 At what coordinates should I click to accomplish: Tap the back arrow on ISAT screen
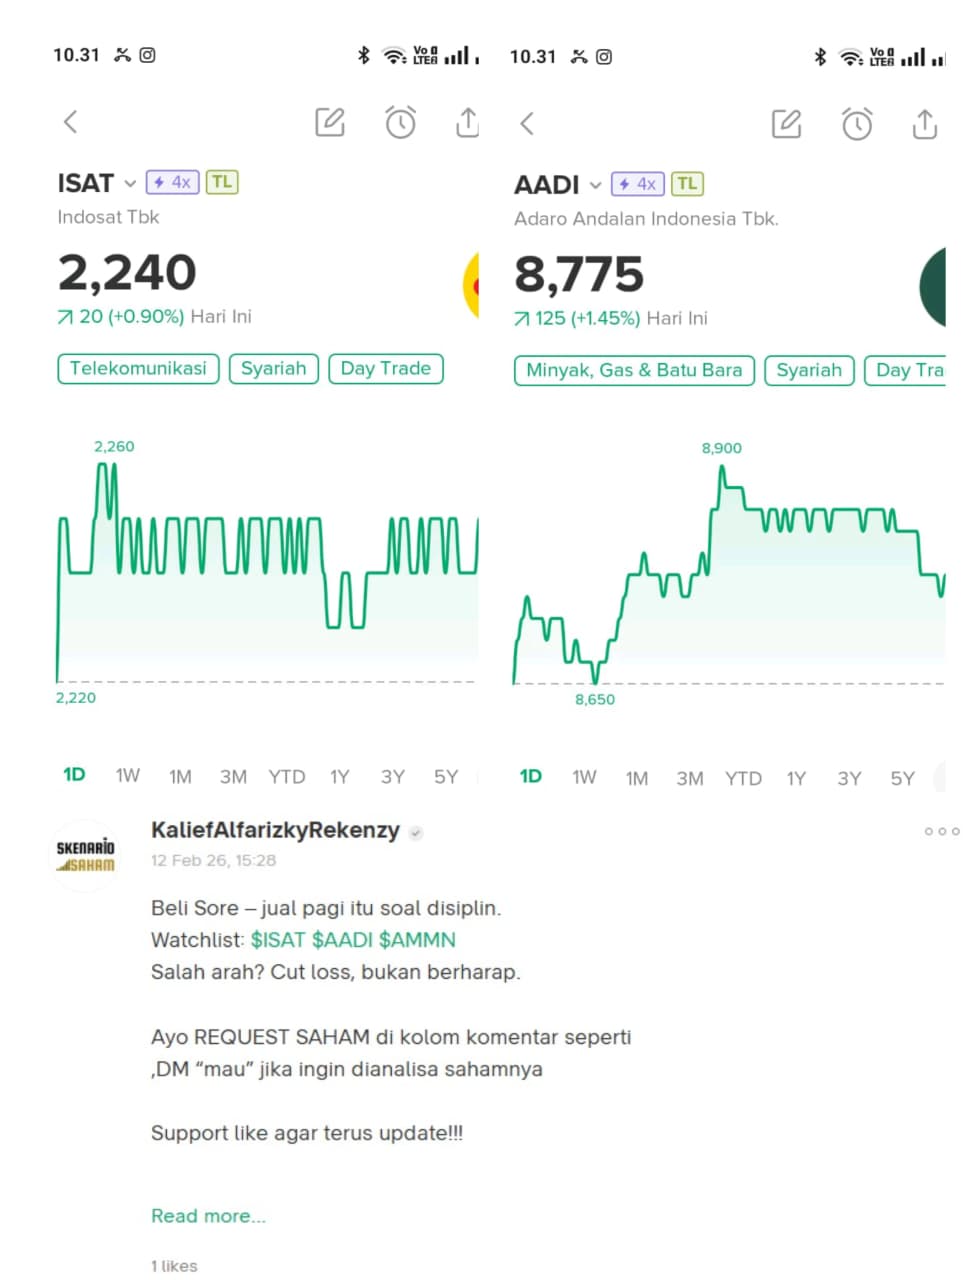click(70, 122)
